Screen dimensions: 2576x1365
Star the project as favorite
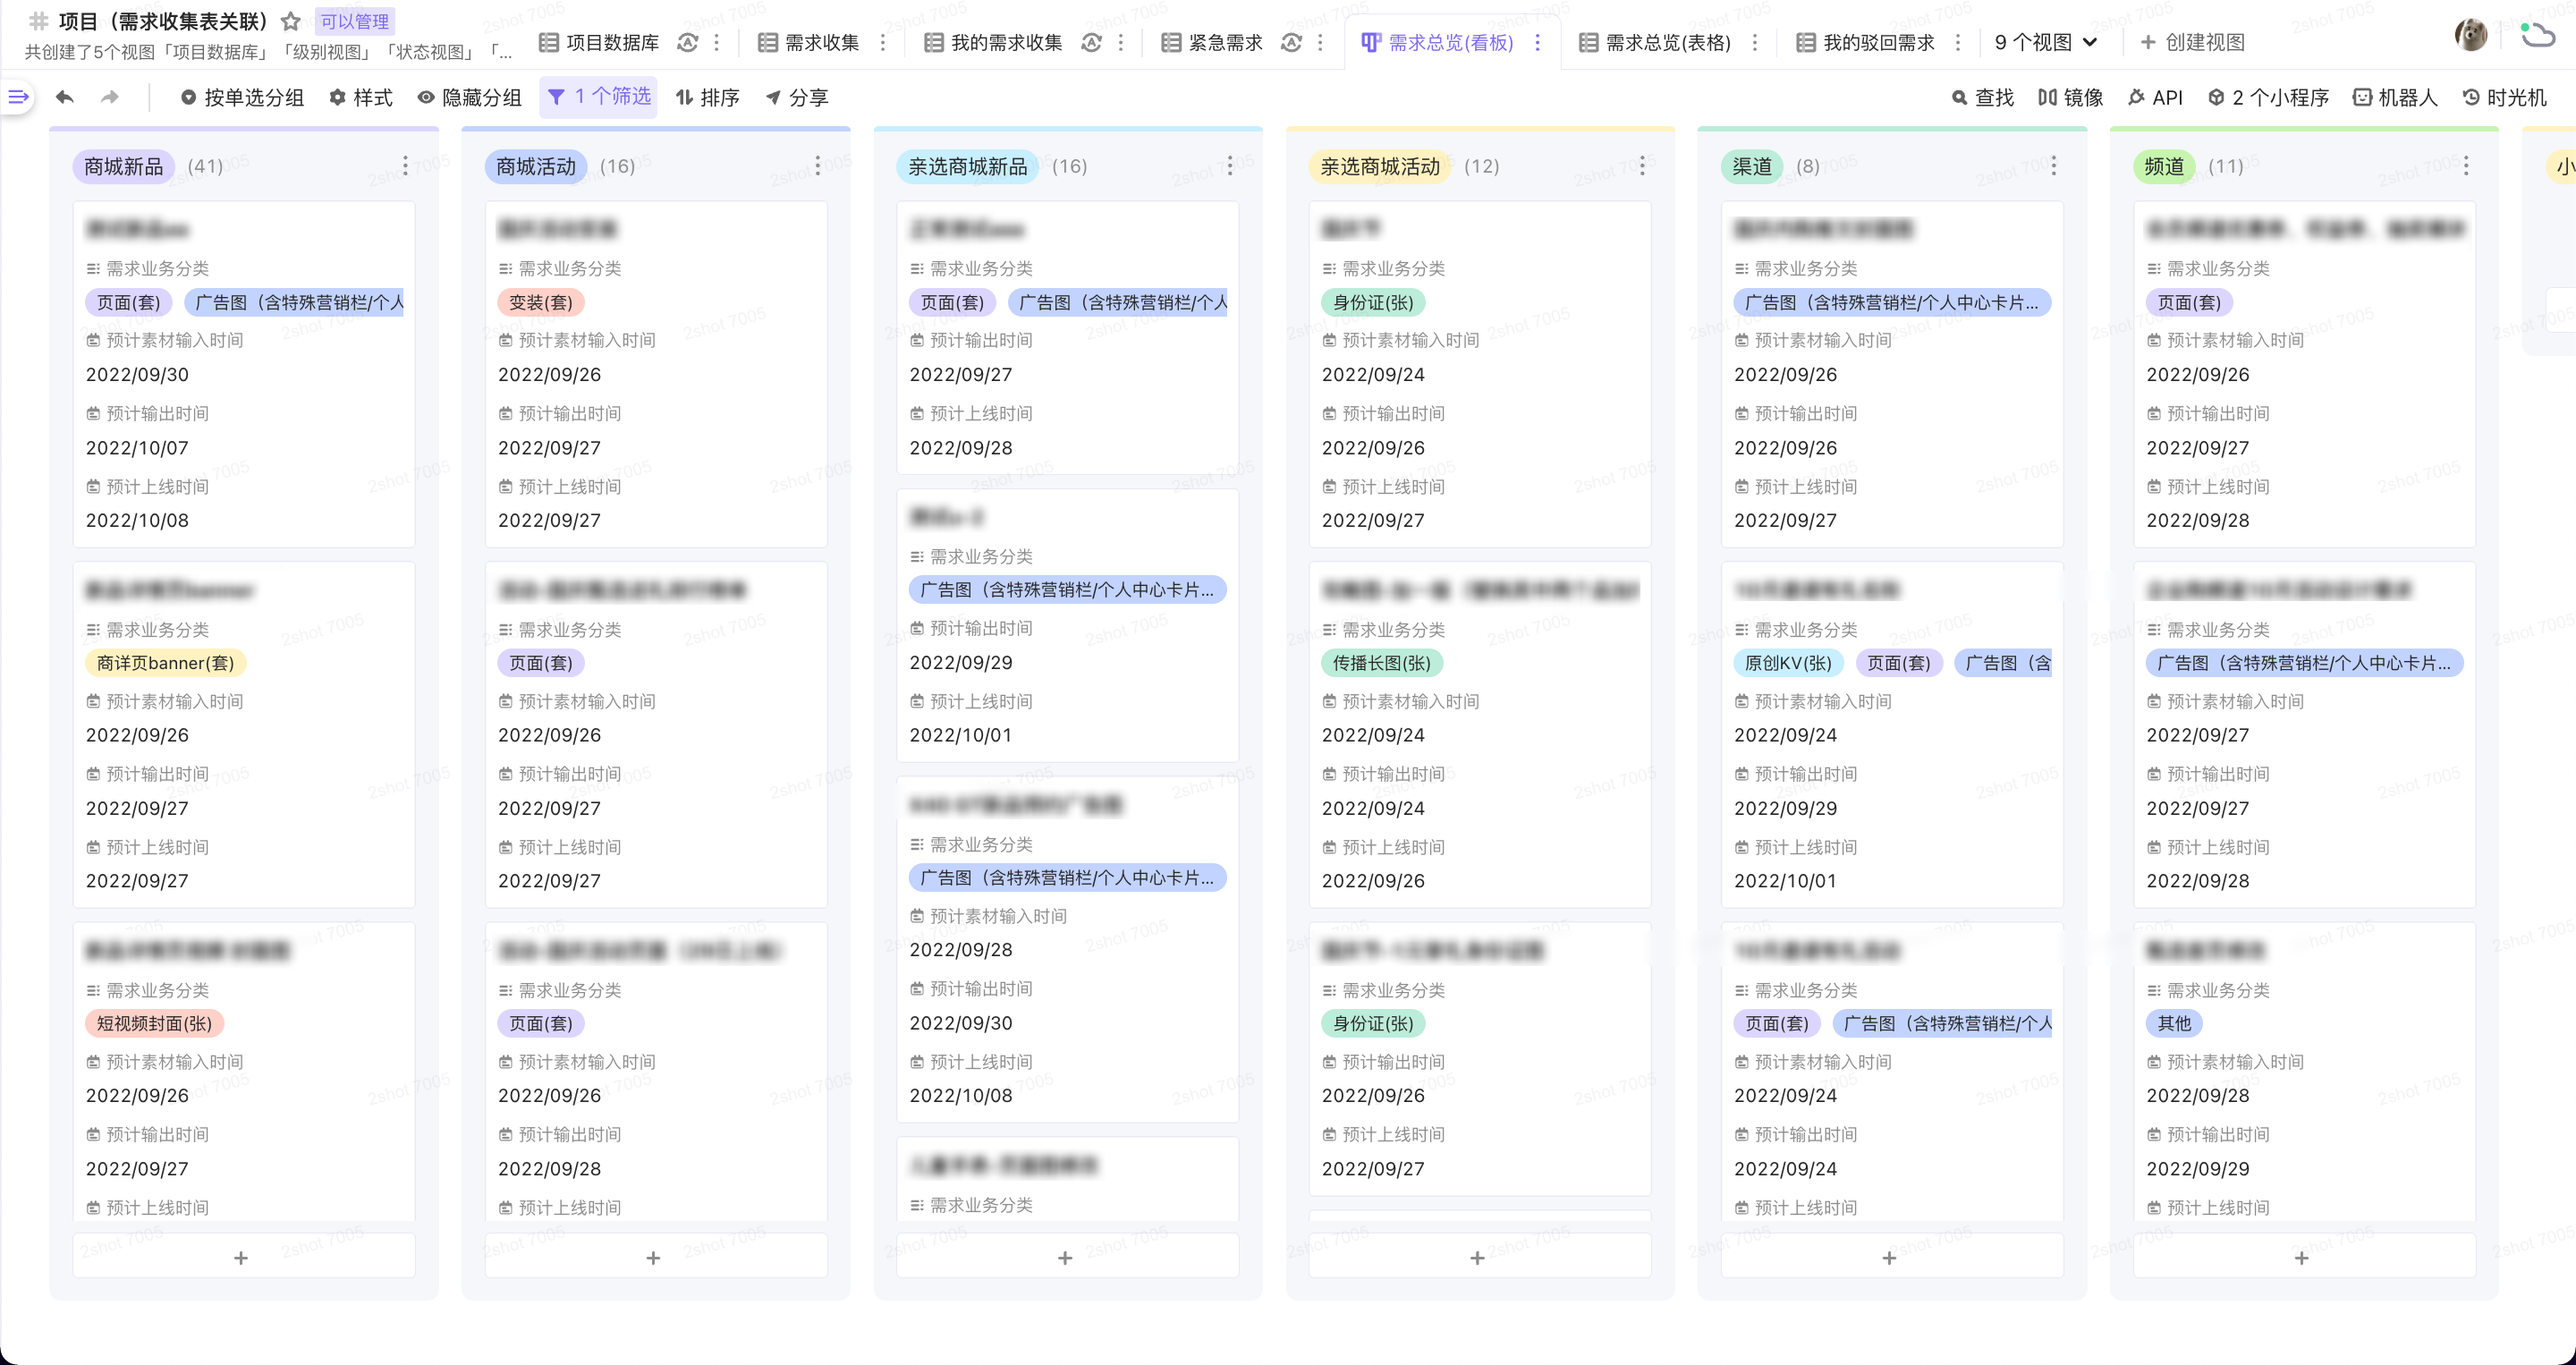coord(291,21)
